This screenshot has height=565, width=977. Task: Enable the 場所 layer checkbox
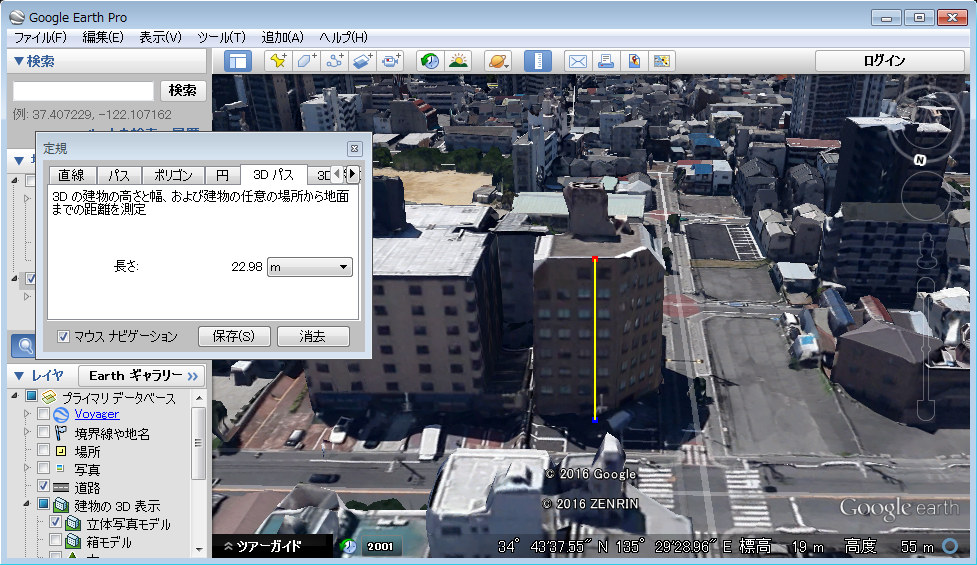[43, 450]
